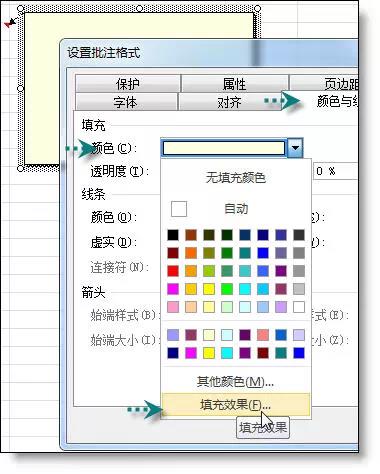Choose 自动 automatic color option

click(x=236, y=209)
